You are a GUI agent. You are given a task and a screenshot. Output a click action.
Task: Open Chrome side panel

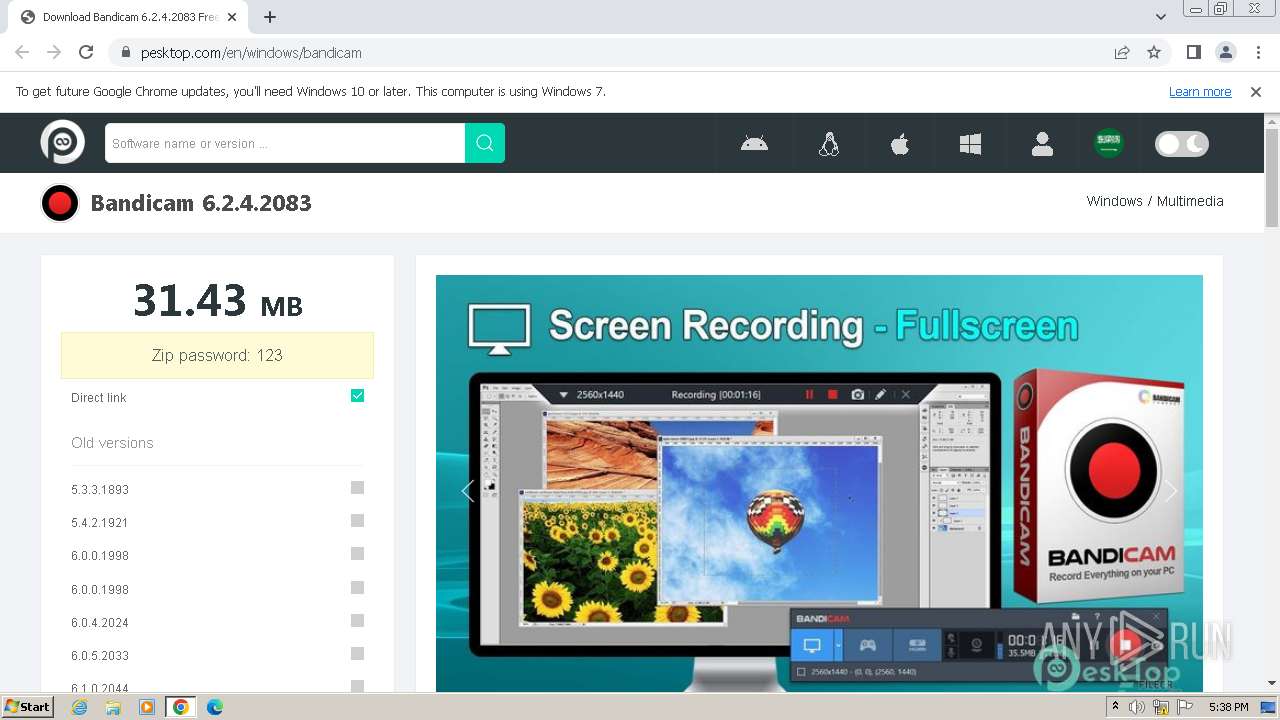tap(1193, 52)
